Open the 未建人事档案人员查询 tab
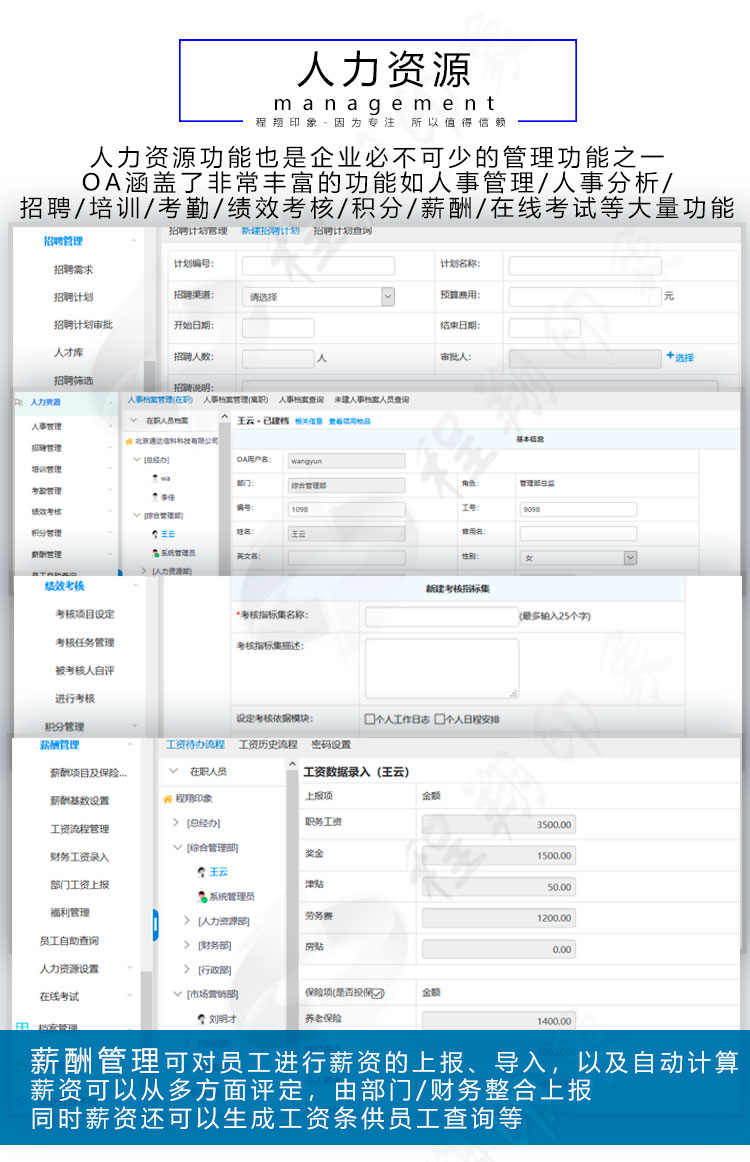 [371, 400]
